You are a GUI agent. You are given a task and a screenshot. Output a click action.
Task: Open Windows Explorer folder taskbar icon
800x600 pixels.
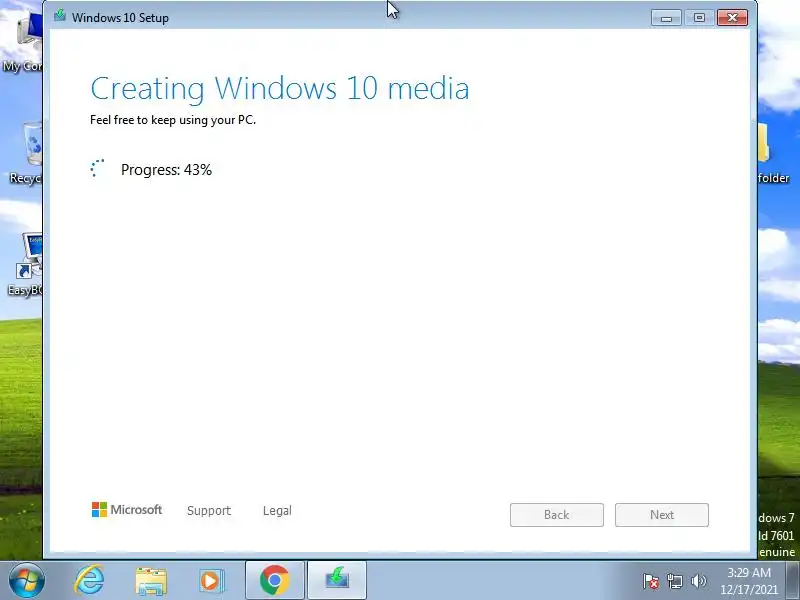(151, 582)
